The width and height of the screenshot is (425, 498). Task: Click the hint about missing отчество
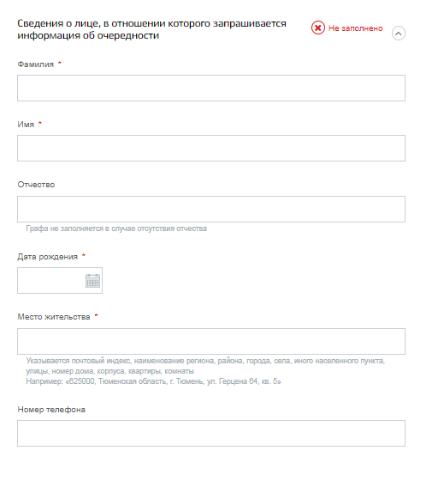tap(116, 229)
